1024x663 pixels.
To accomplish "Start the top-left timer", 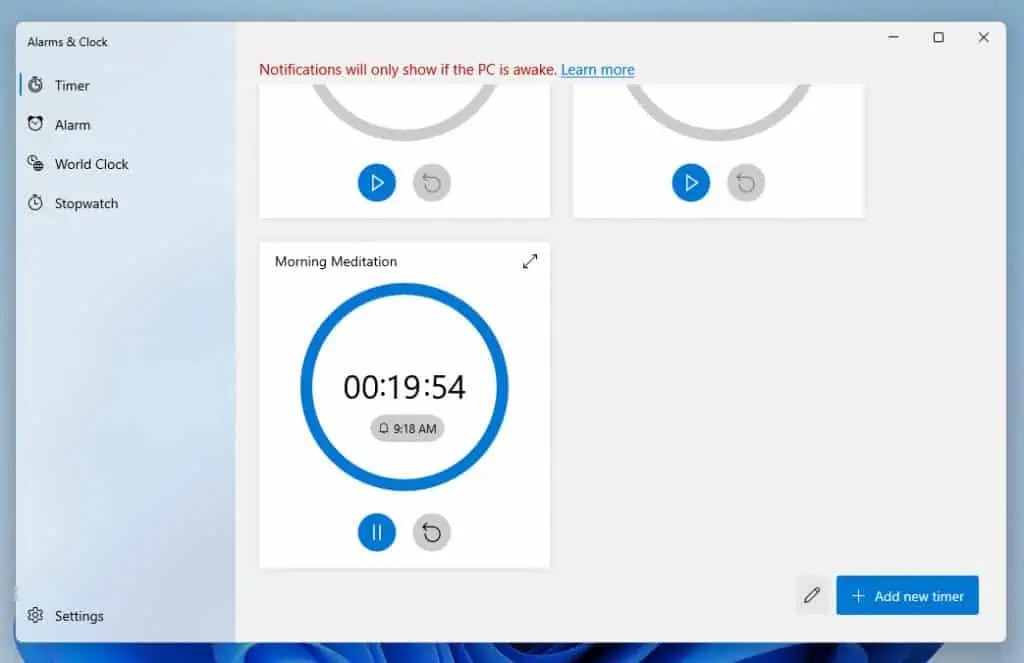I will click(x=377, y=183).
